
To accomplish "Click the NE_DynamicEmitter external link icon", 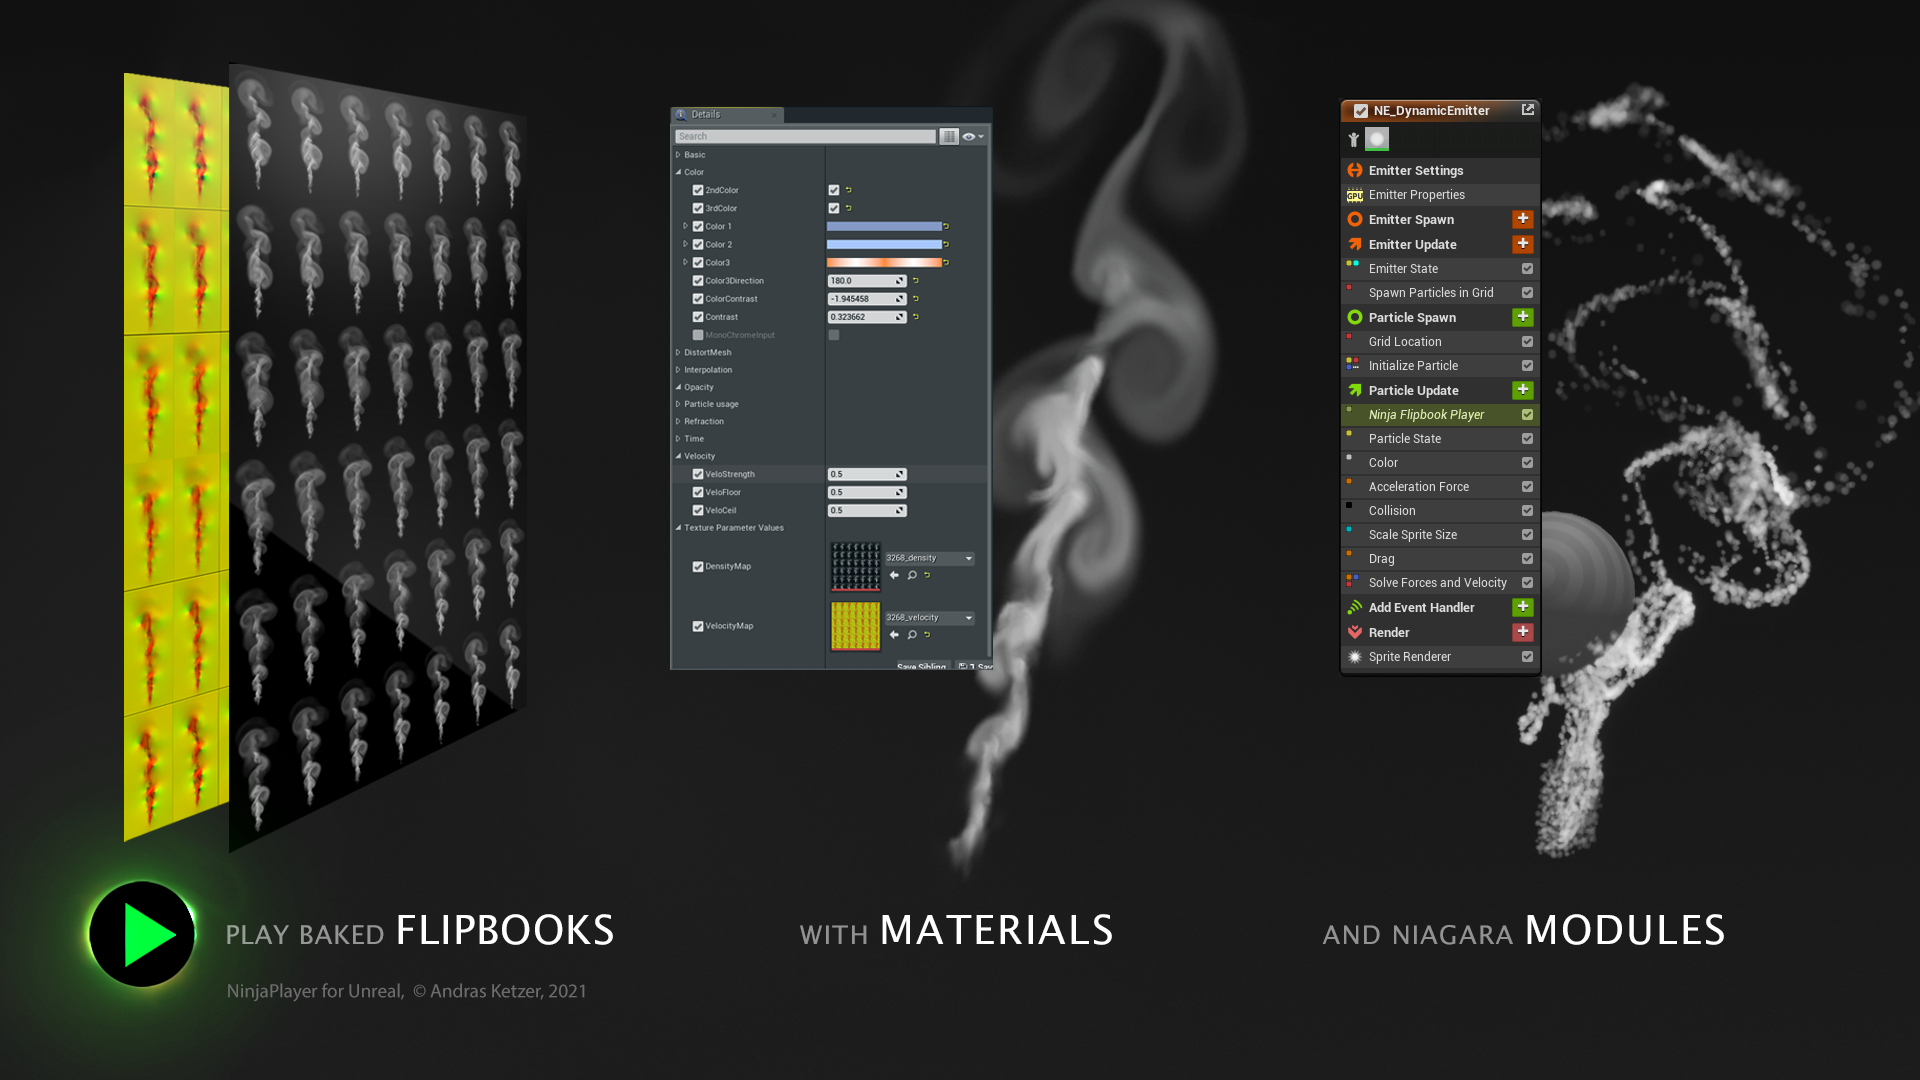I will point(1527,109).
